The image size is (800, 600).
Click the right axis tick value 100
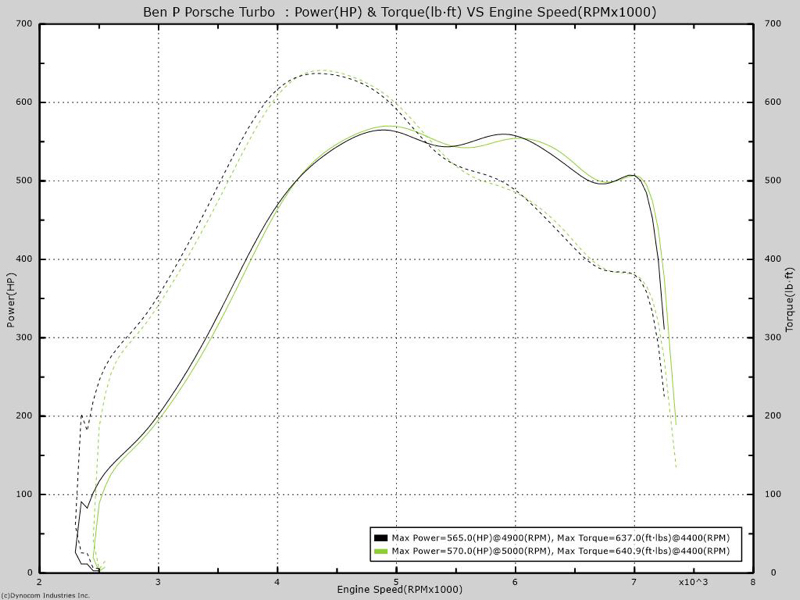(773, 494)
